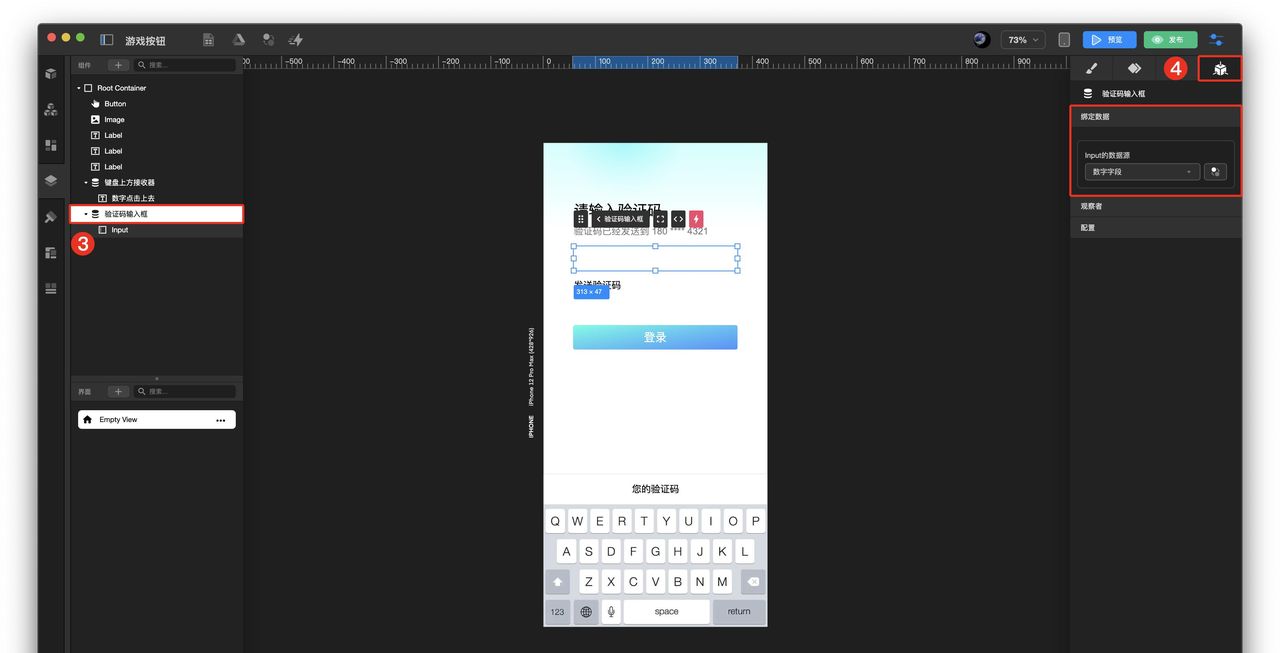This screenshot has height=653, width=1280.
Task: Expand the 配置 section
Action: (1156, 228)
